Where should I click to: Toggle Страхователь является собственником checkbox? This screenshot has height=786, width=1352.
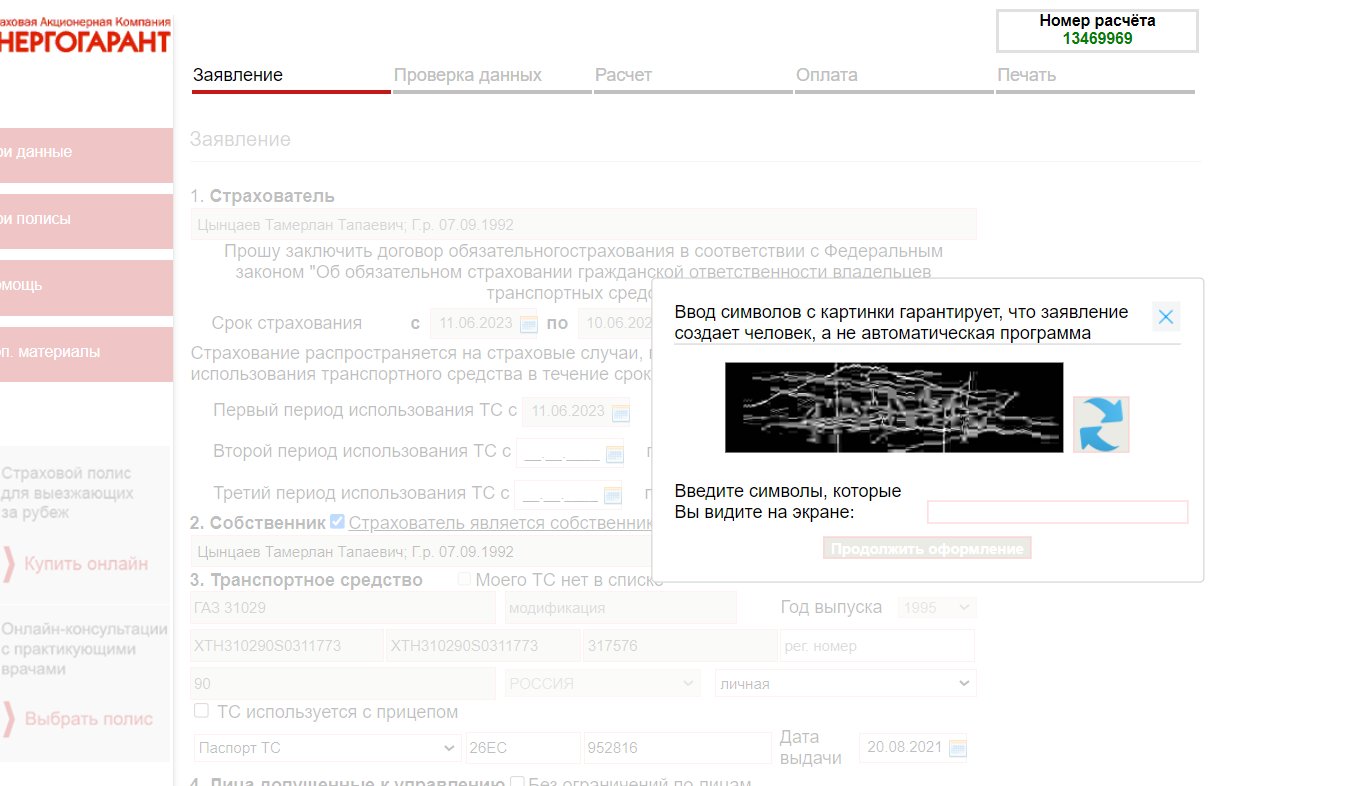click(337, 521)
